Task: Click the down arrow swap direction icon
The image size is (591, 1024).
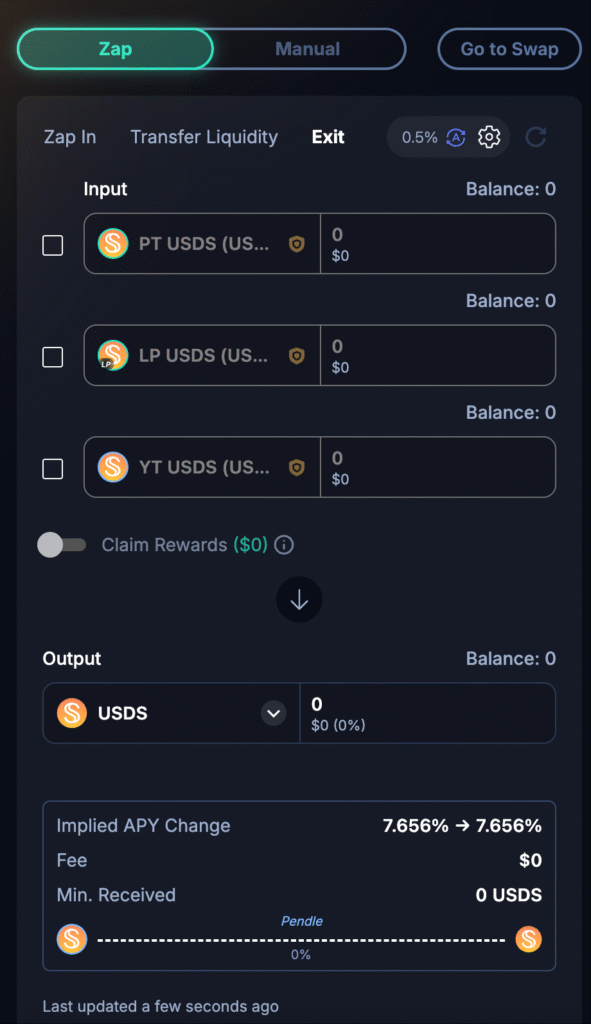Action: coord(299,600)
